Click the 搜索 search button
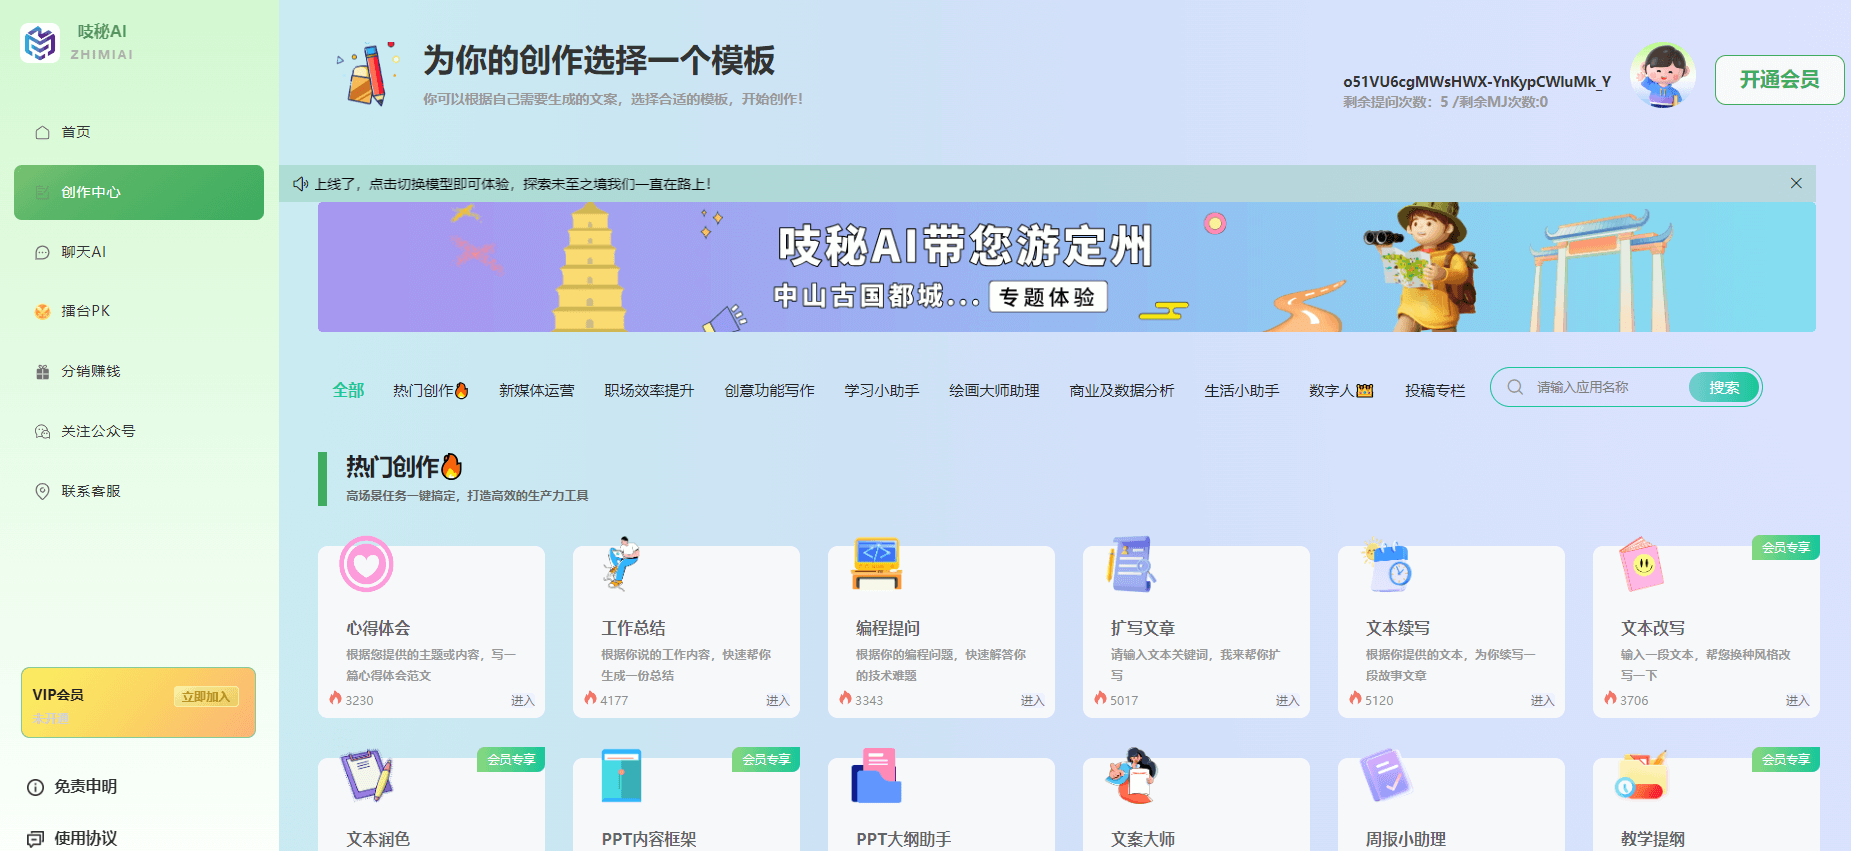1851x851 pixels. (1724, 387)
